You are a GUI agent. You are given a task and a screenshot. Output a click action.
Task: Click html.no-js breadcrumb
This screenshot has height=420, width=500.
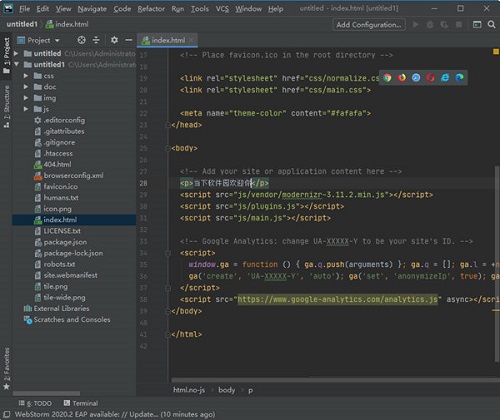coord(189,390)
